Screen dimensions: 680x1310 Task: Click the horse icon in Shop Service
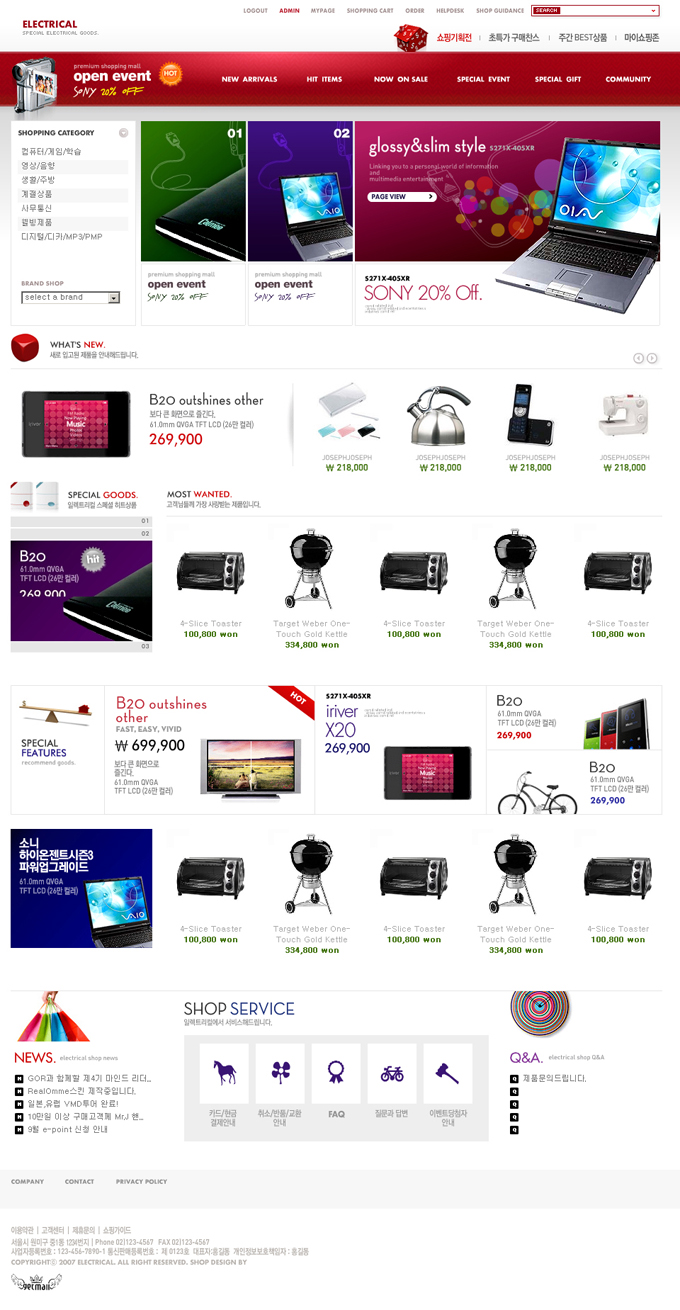point(224,1073)
